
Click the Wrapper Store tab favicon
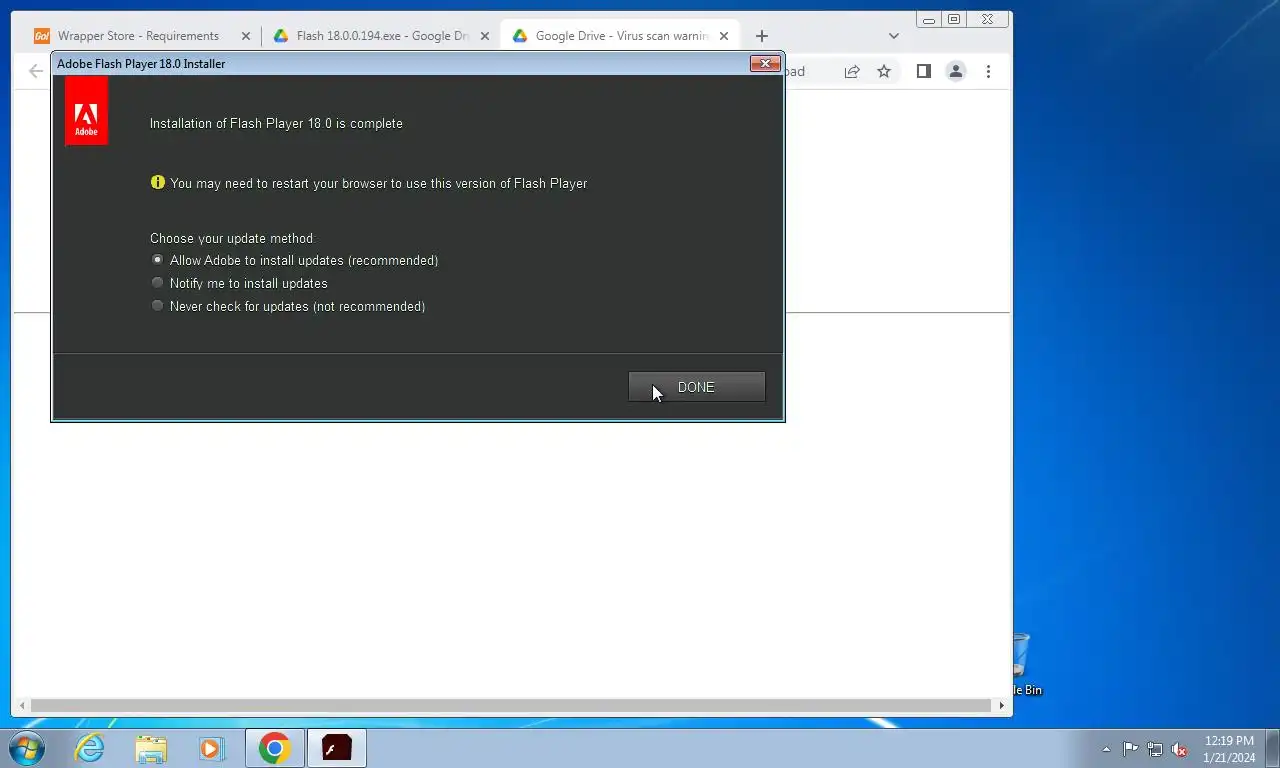(42, 36)
